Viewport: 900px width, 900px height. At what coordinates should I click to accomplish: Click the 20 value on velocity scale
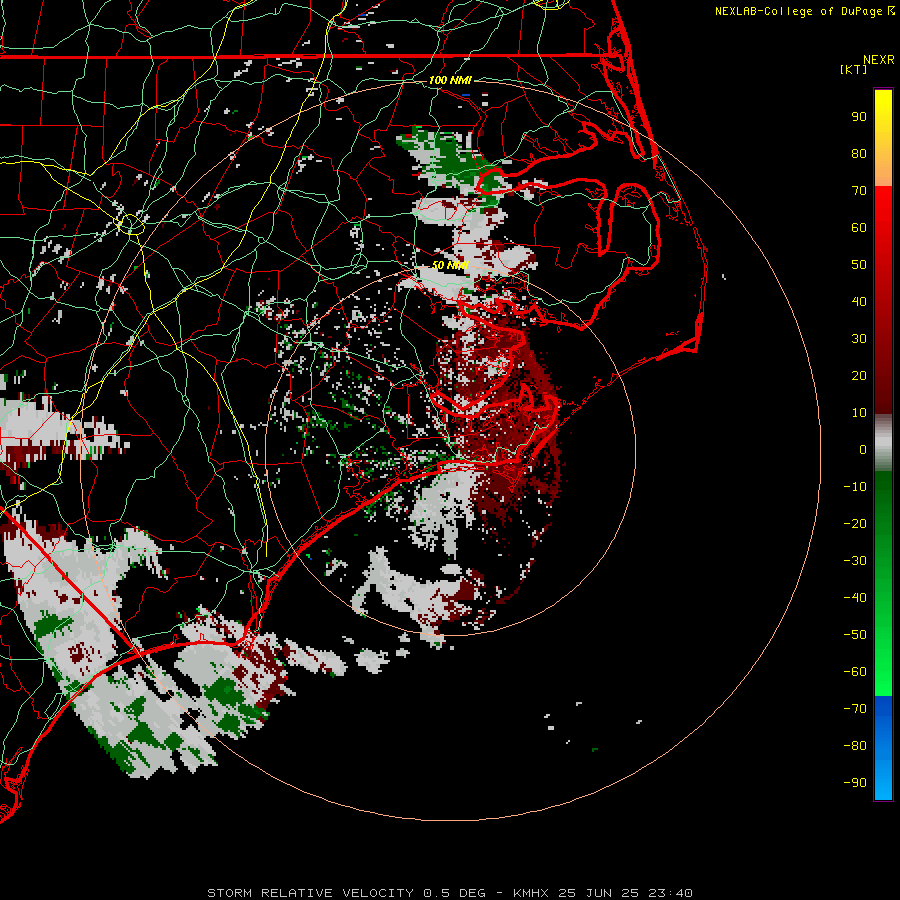pos(859,375)
